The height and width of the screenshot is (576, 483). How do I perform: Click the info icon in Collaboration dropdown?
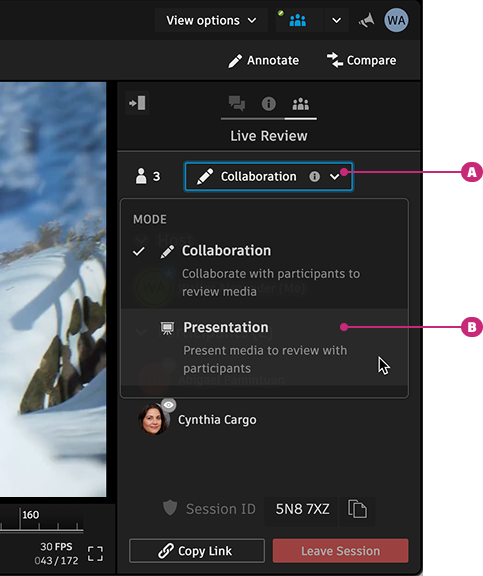(314, 177)
